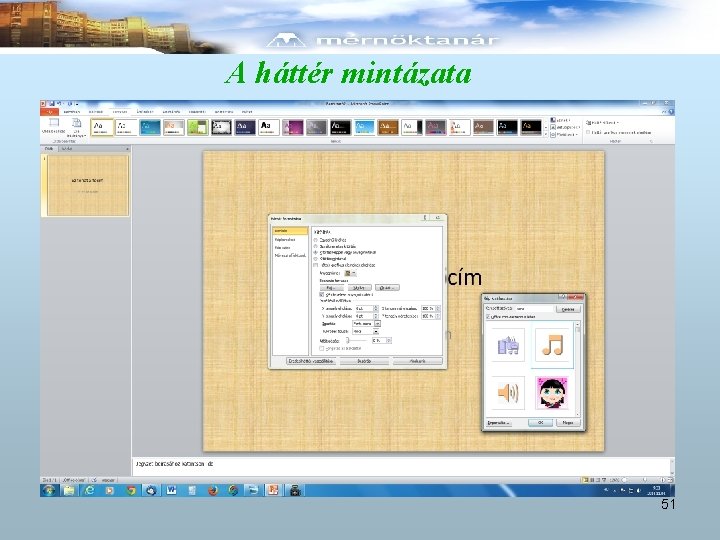Select the music note clip art thumbnail

pyautogui.click(x=552, y=345)
